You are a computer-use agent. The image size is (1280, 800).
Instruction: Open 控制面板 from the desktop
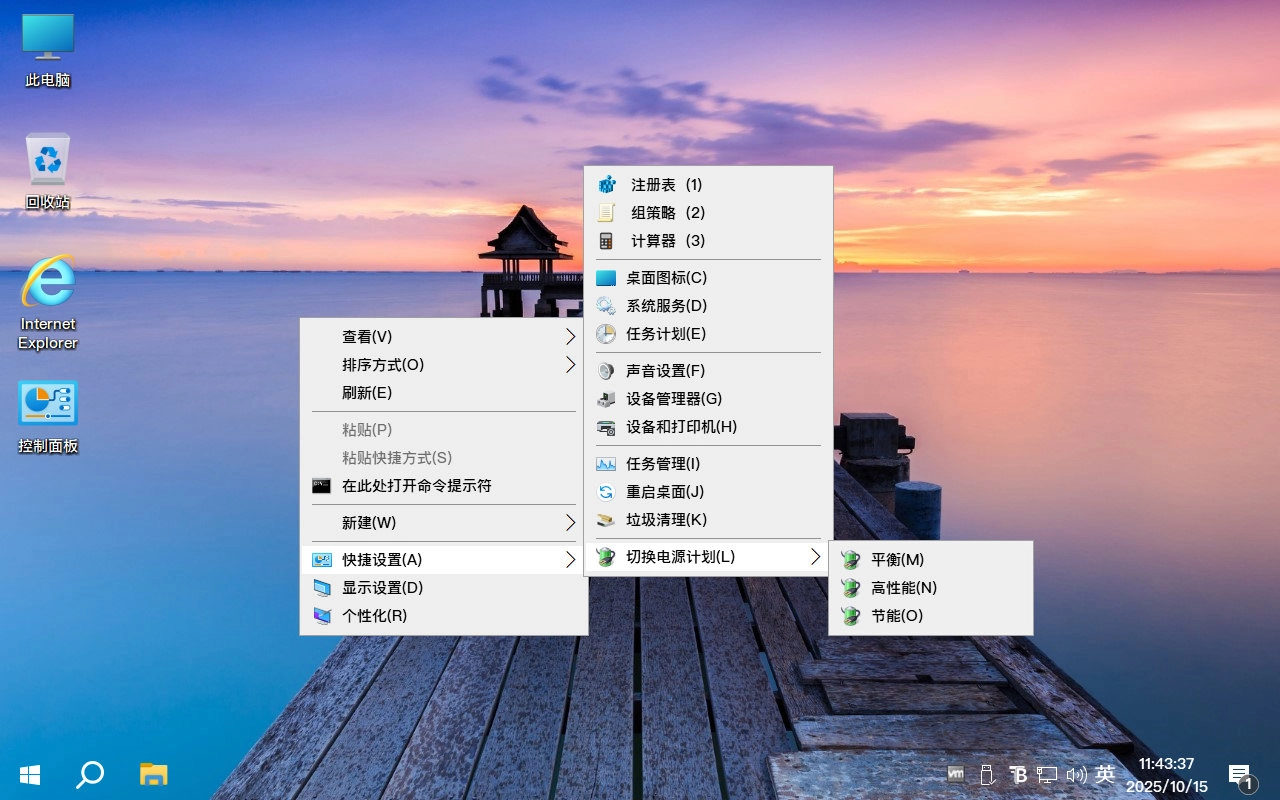(47, 405)
